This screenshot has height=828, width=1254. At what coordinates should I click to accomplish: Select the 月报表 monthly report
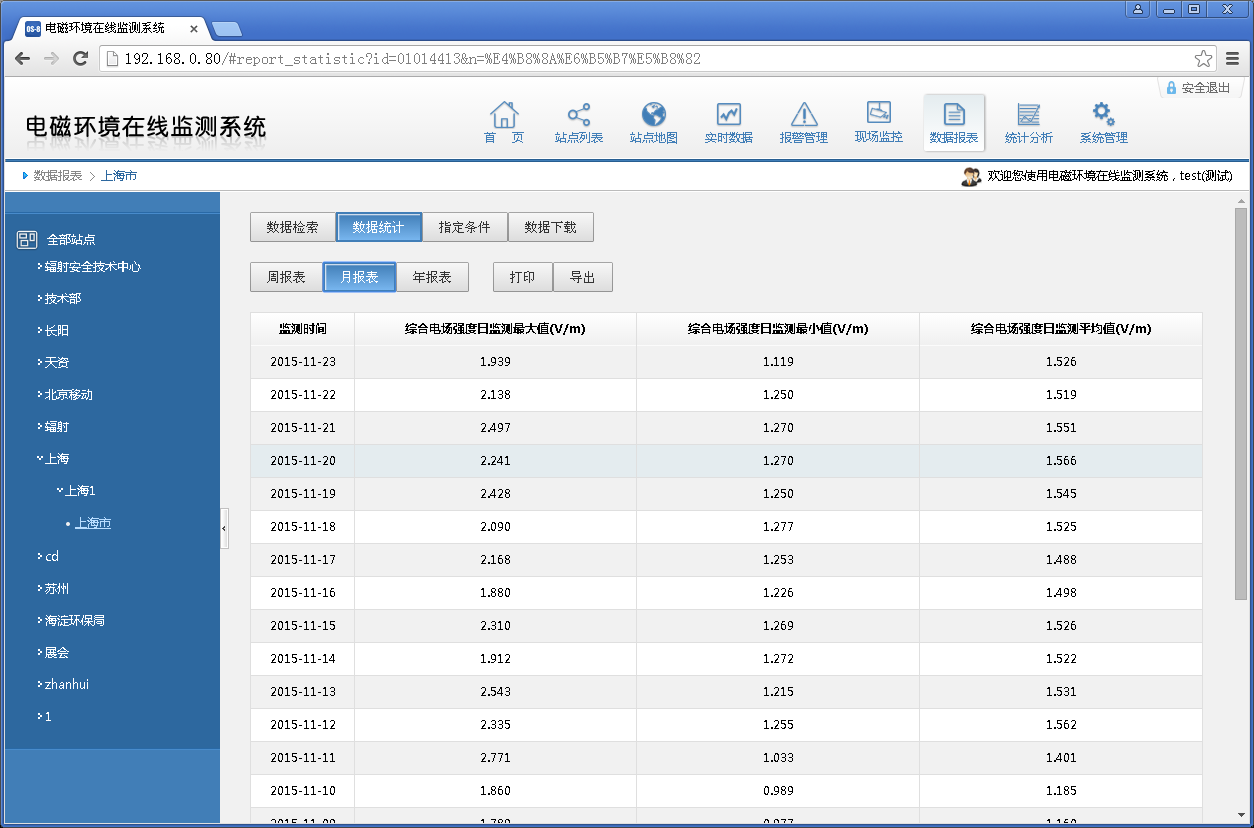[x=359, y=277]
